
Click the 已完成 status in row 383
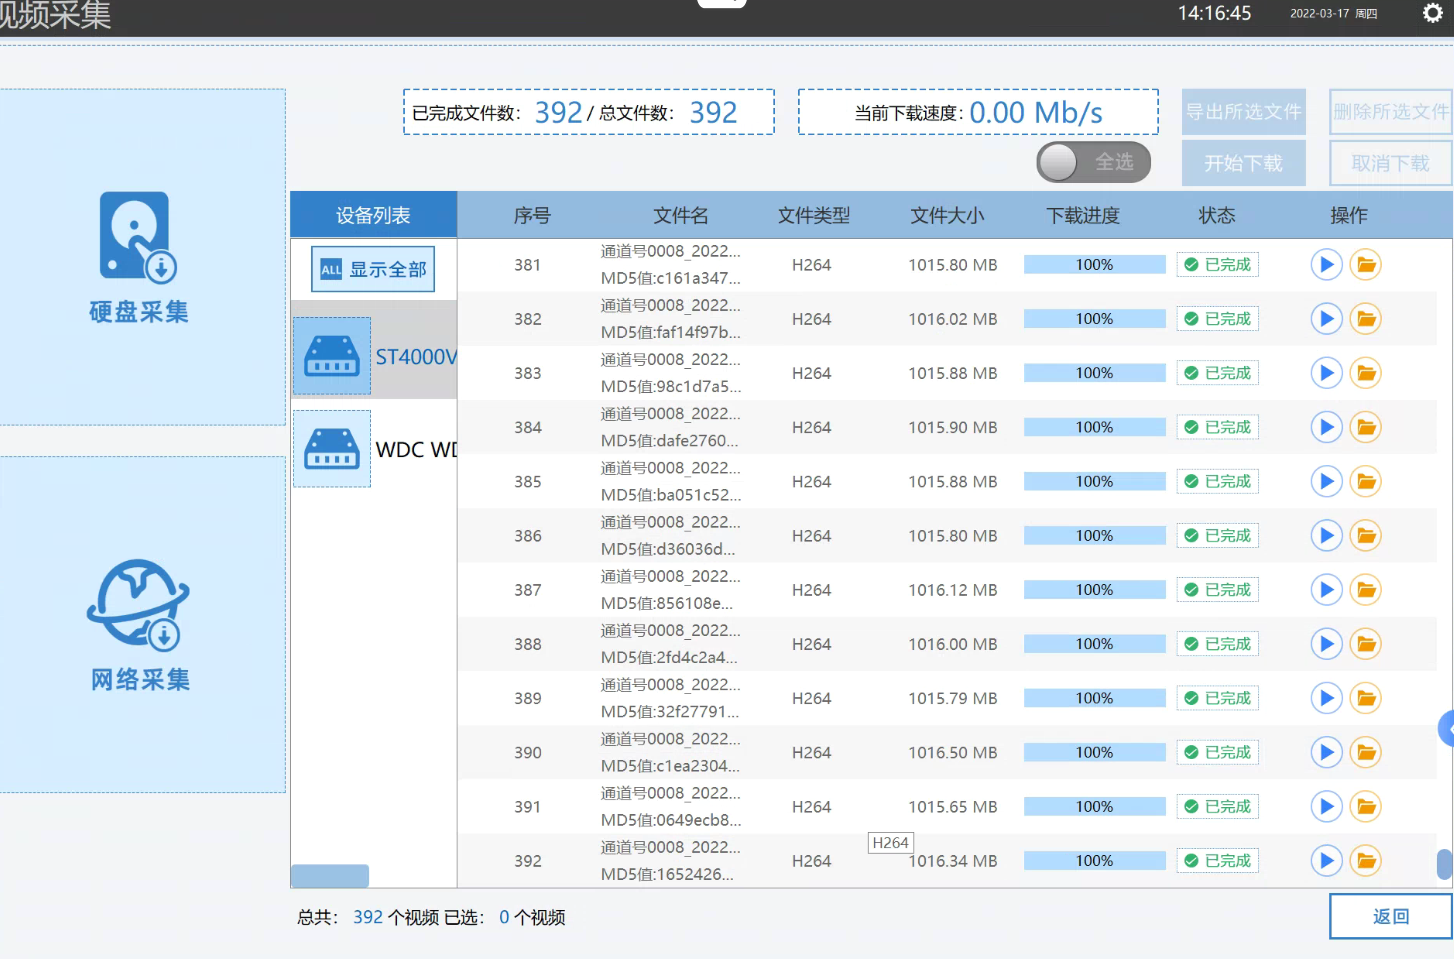pos(1217,373)
